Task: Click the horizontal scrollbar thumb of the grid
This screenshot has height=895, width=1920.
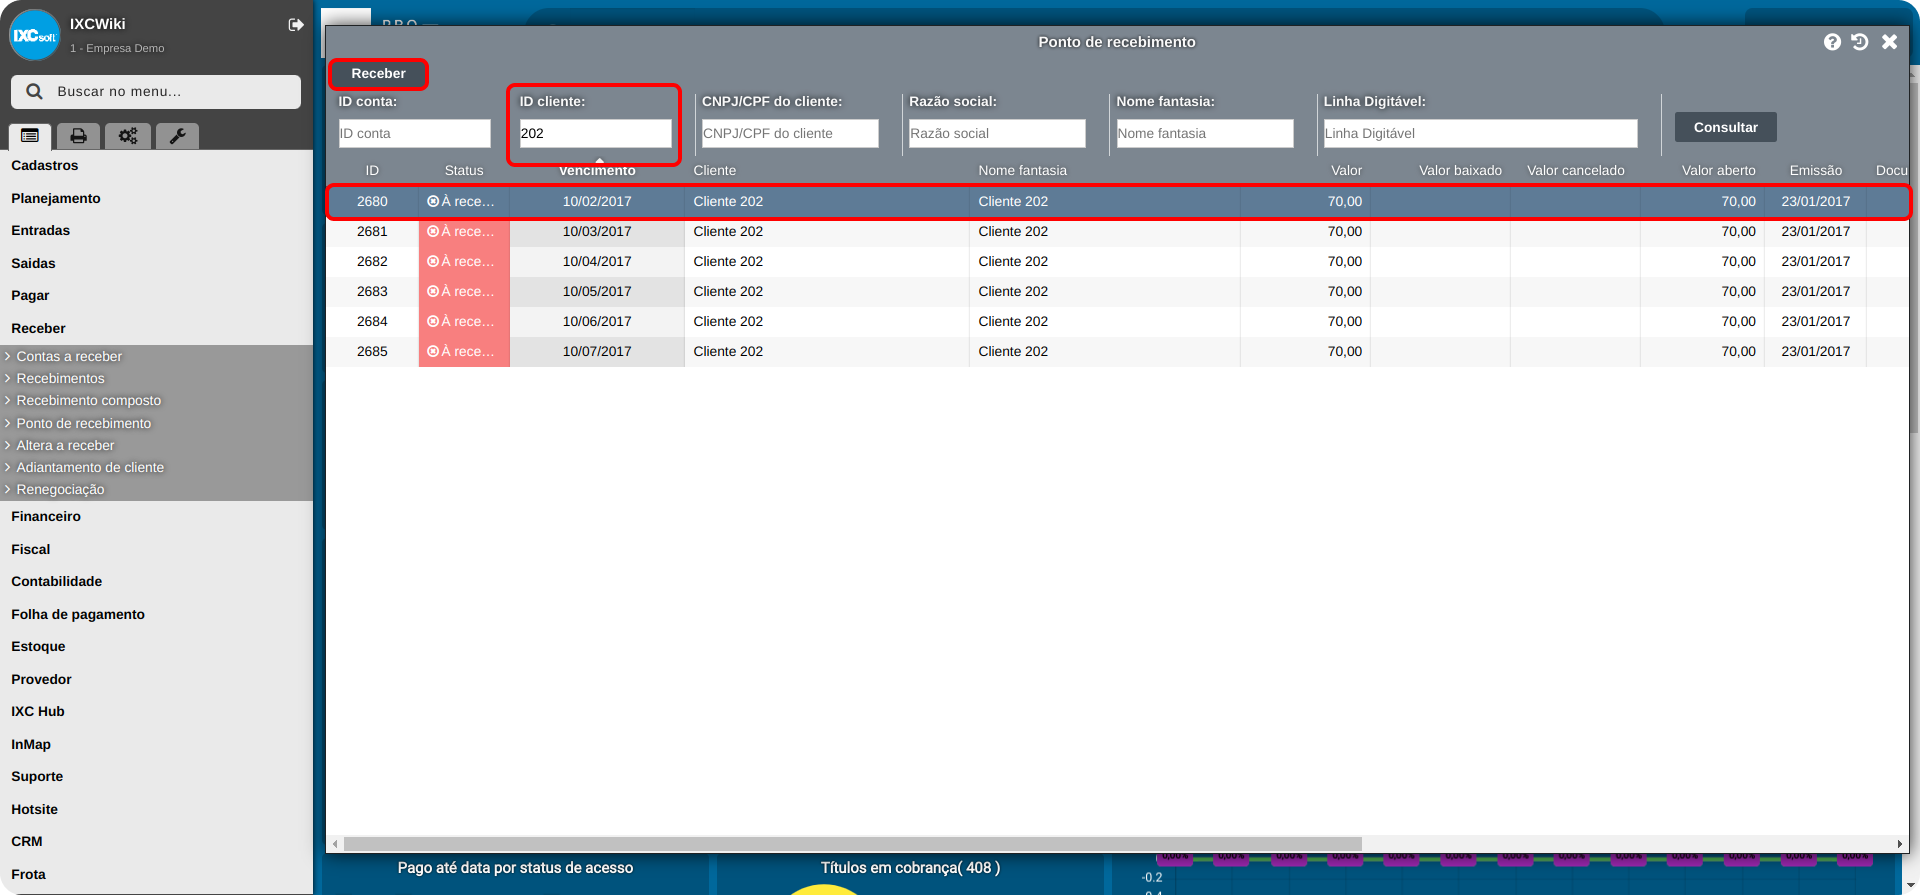Action: click(853, 844)
